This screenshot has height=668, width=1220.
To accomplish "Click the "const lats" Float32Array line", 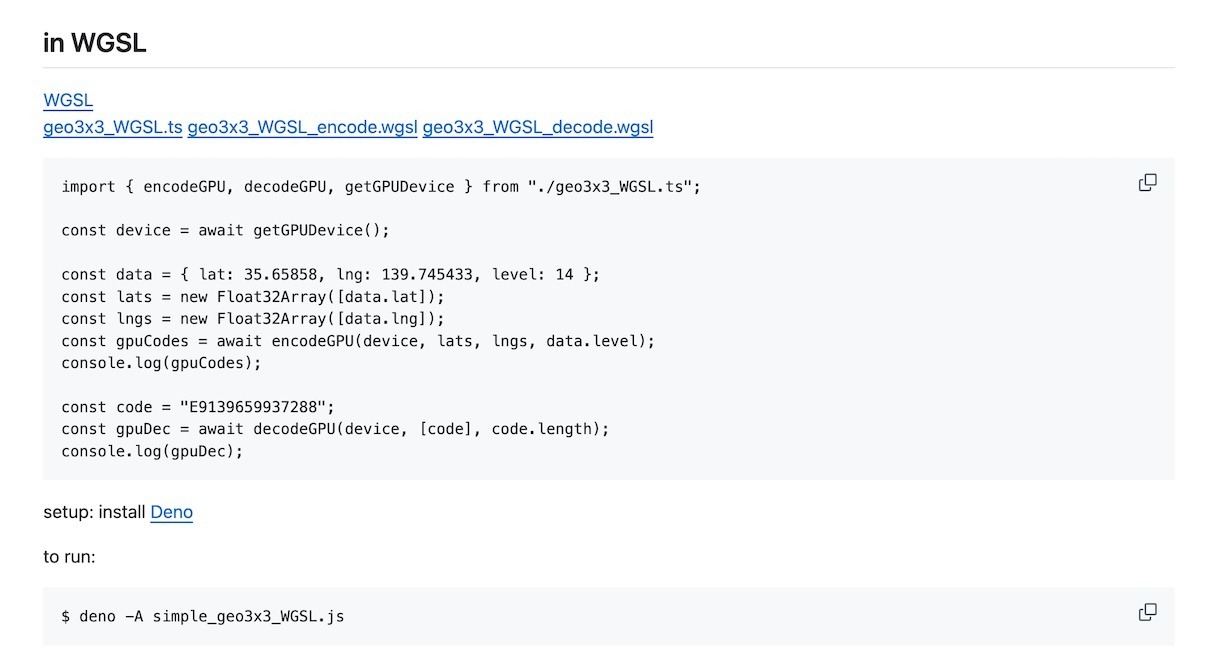I will tap(252, 297).
